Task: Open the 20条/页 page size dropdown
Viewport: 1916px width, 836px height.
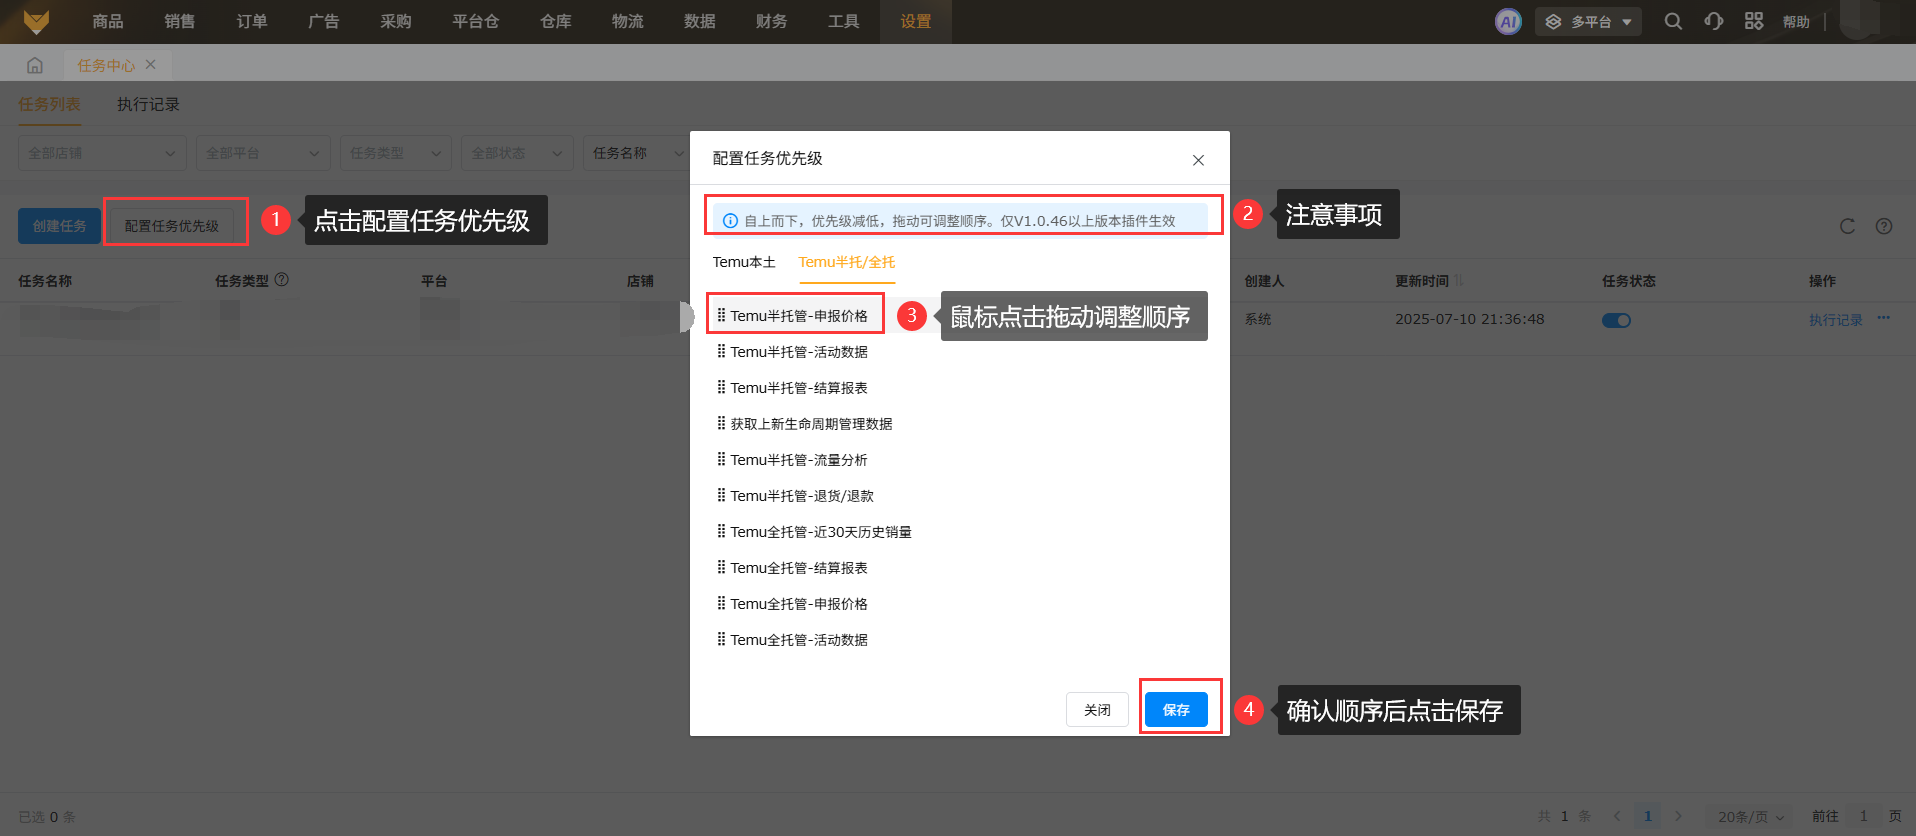Action: tap(1751, 817)
